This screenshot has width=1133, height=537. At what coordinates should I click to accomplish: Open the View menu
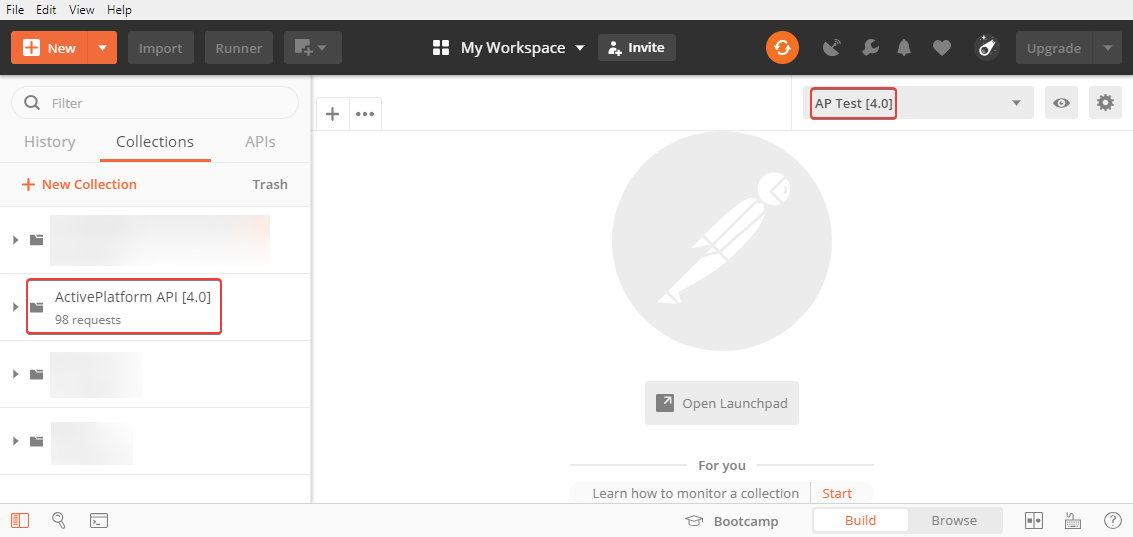(x=82, y=9)
